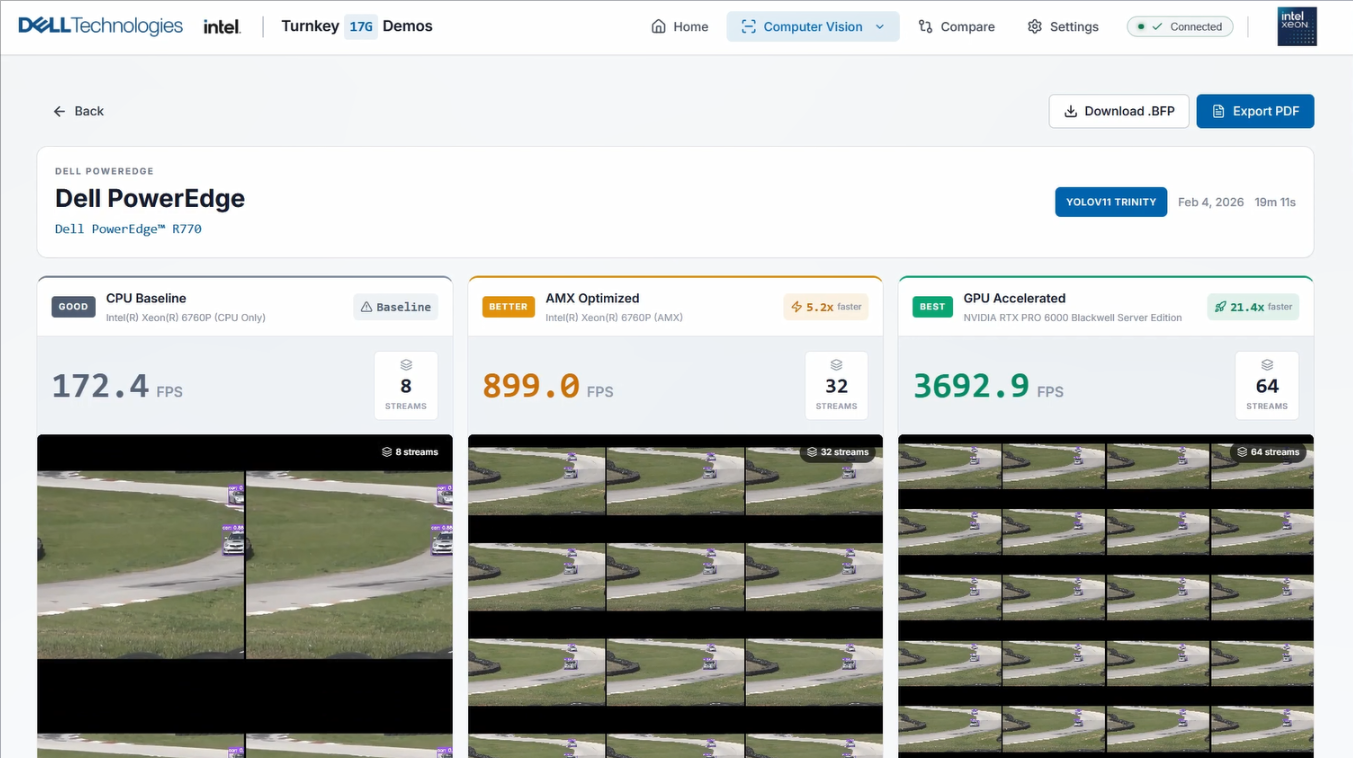Click the Intel logo in header
Image resolution: width=1353 pixels, height=758 pixels.
click(222, 27)
